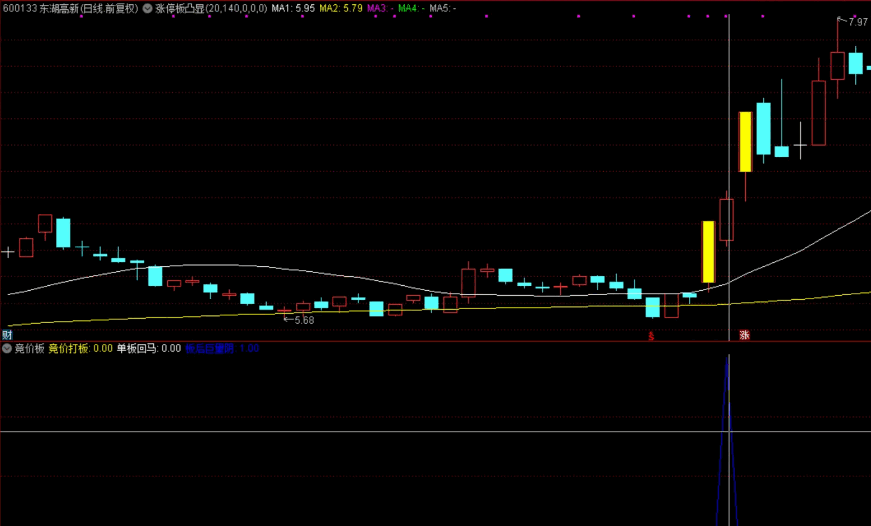
Task: Click the 涨 limit-up marker icon
Action: (x=744, y=335)
